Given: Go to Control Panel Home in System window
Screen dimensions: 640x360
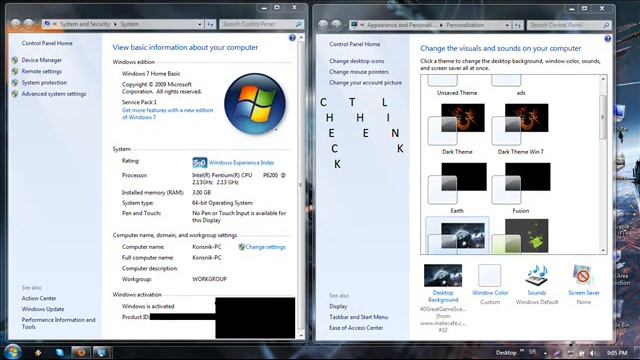Looking at the screenshot, I should click(x=47, y=43).
